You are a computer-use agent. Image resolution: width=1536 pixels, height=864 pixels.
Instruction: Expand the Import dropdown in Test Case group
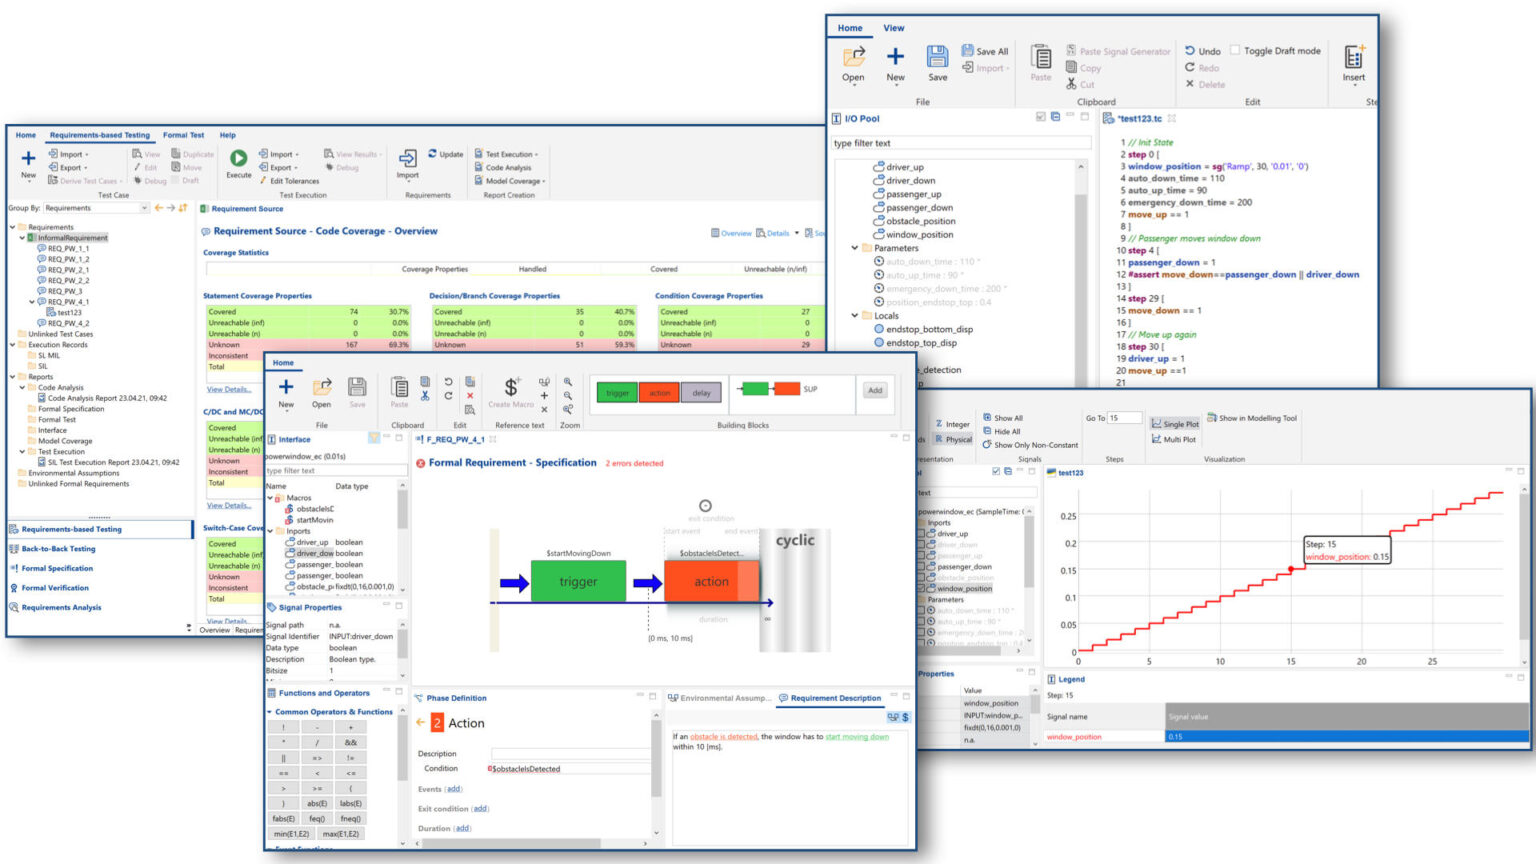click(88, 153)
